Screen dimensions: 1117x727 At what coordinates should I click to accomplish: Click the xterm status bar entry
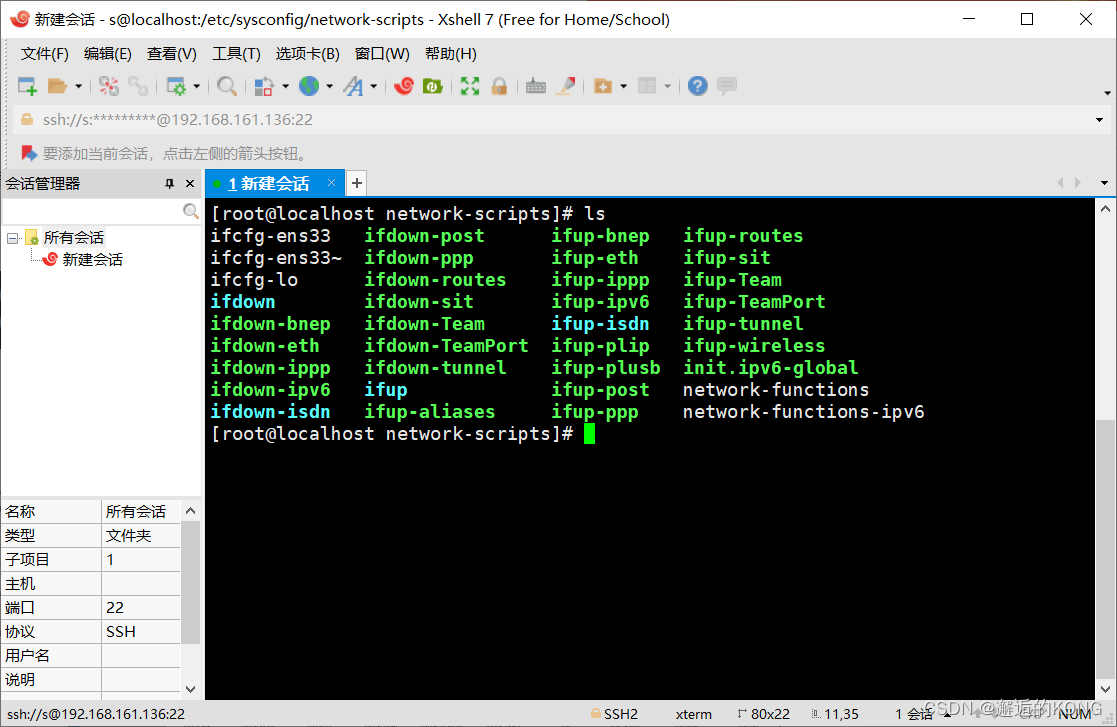click(693, 713)
